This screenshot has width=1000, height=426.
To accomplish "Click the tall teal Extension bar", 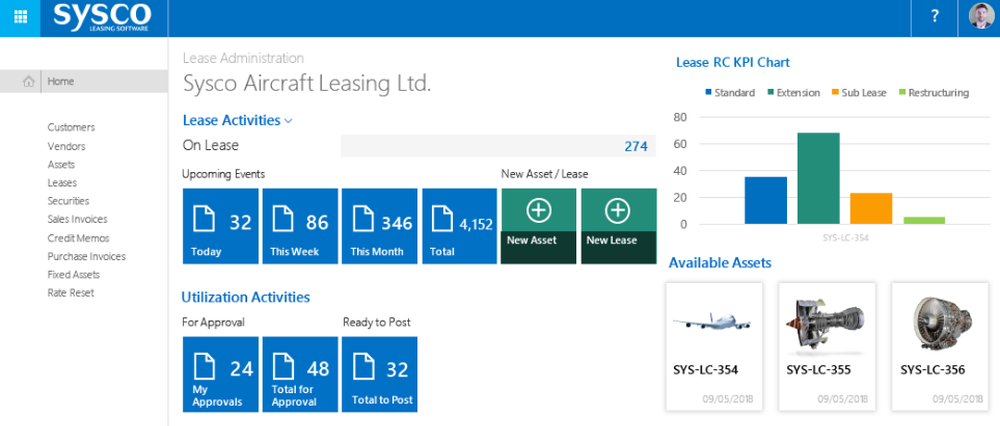I will [818, 179].
